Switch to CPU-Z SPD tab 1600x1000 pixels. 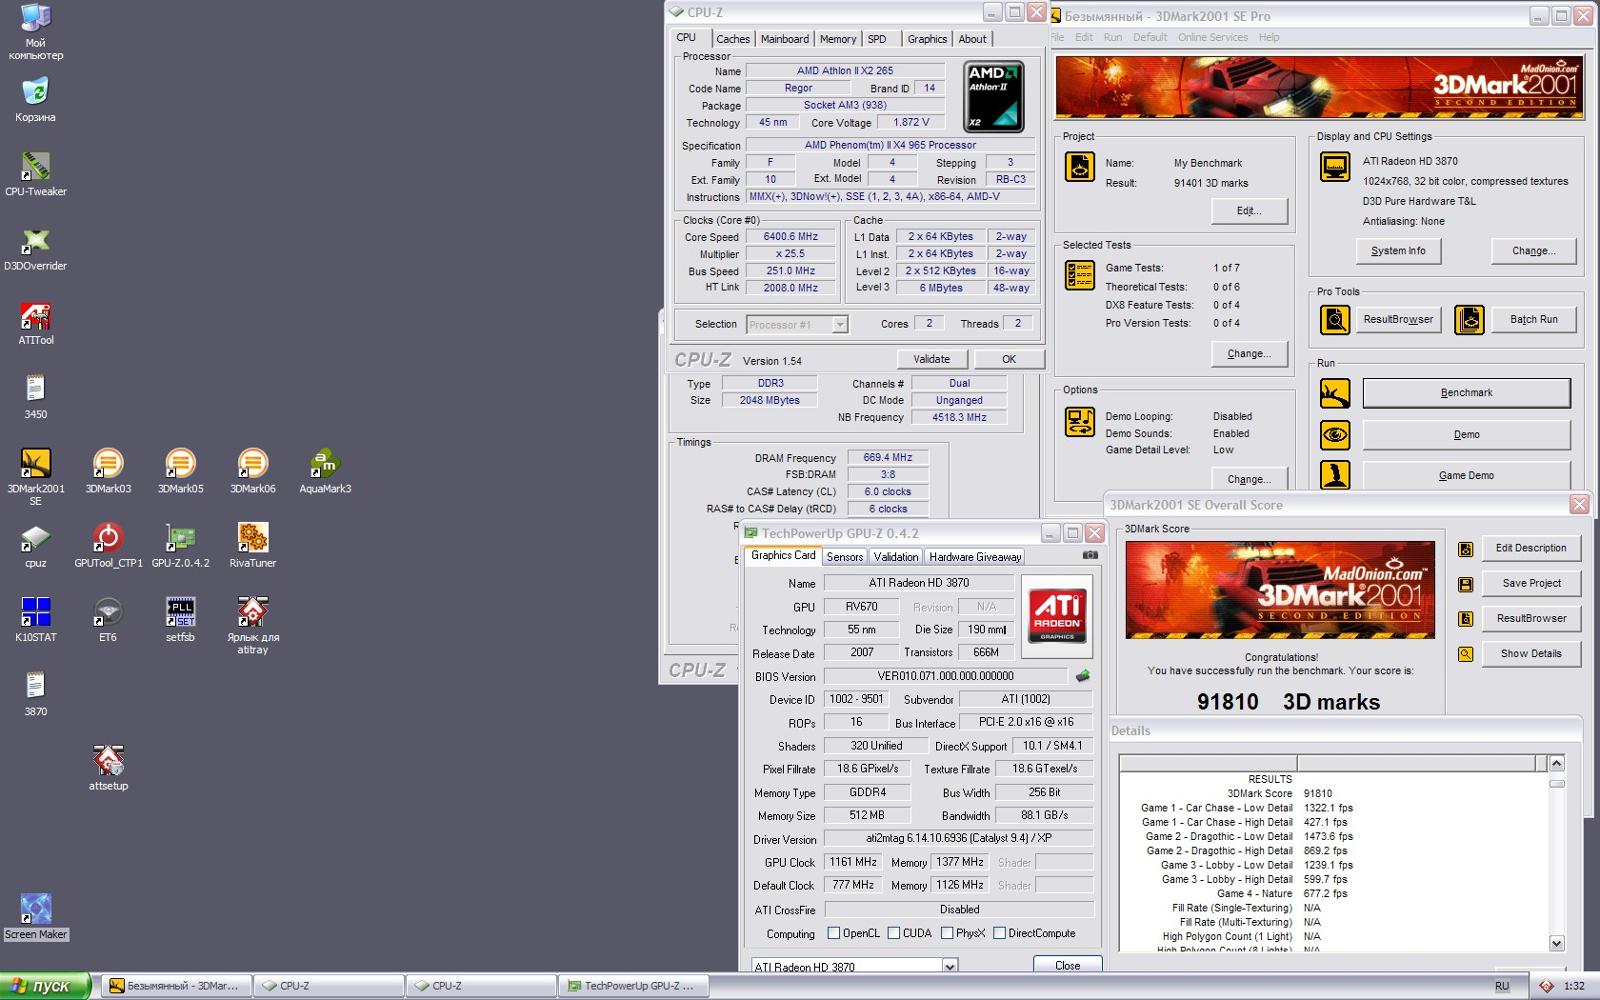[x=877, y=39]
